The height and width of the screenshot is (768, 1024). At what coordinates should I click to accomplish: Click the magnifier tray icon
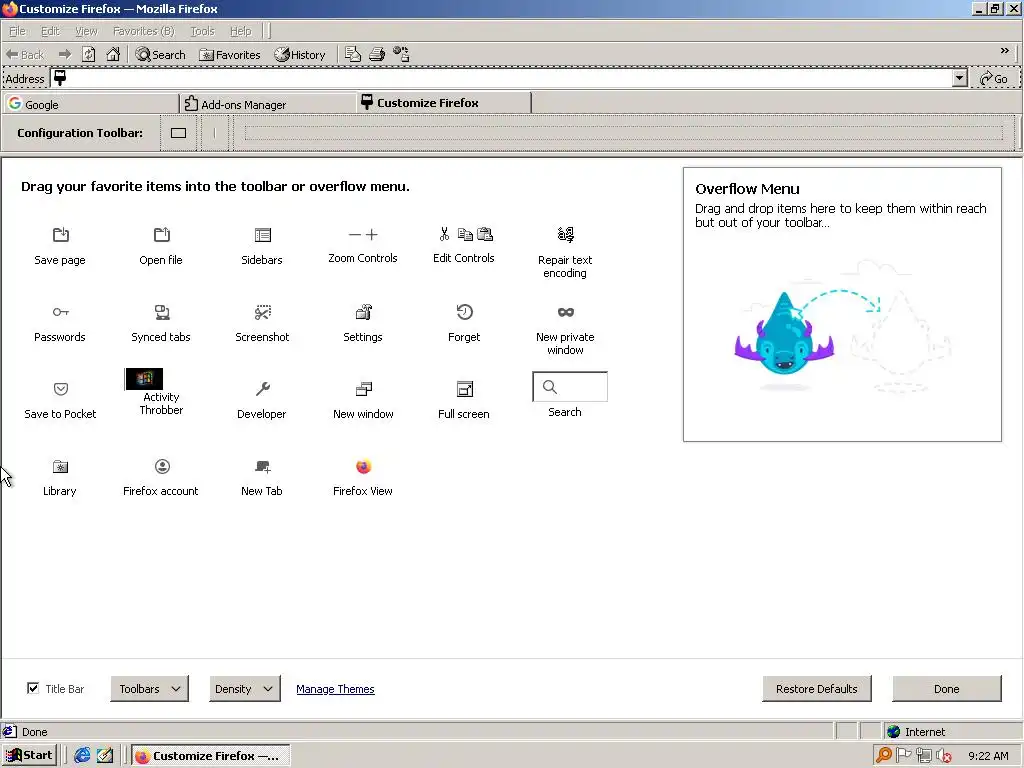coord(884,756)
